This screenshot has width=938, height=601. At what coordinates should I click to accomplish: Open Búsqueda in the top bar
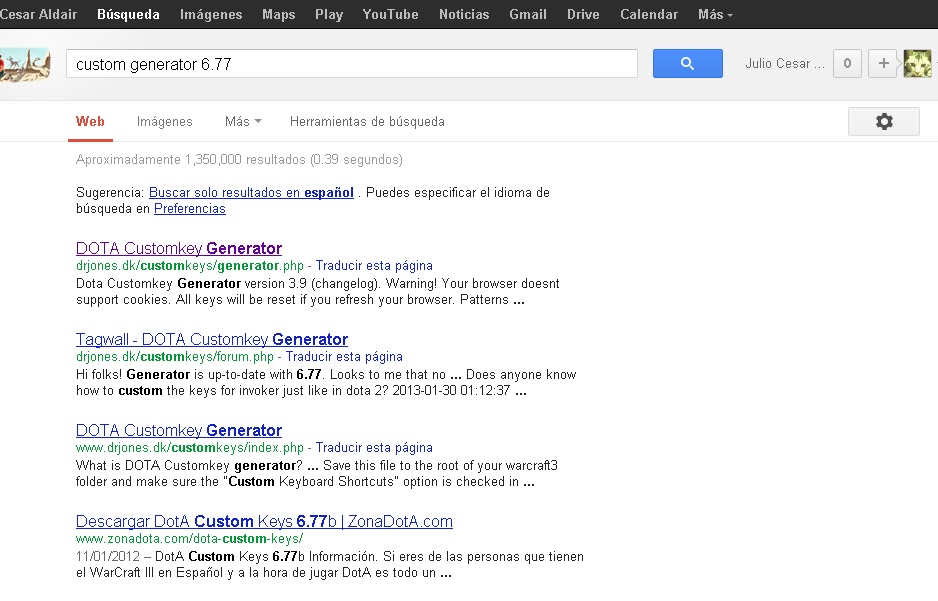tap(128, 14)
